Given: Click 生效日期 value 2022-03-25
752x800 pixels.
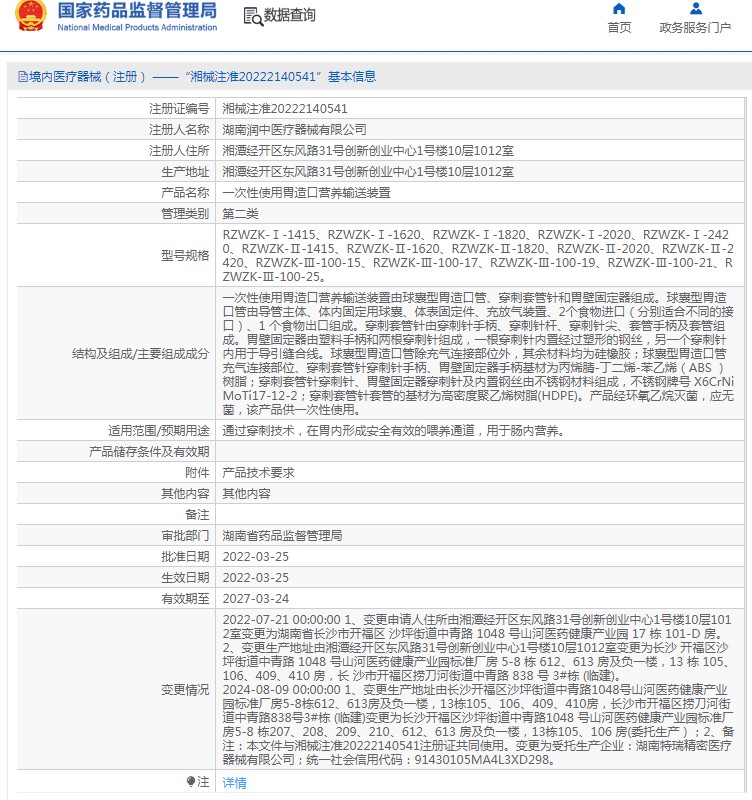Looking at the screenshot, I should point(256,578).
